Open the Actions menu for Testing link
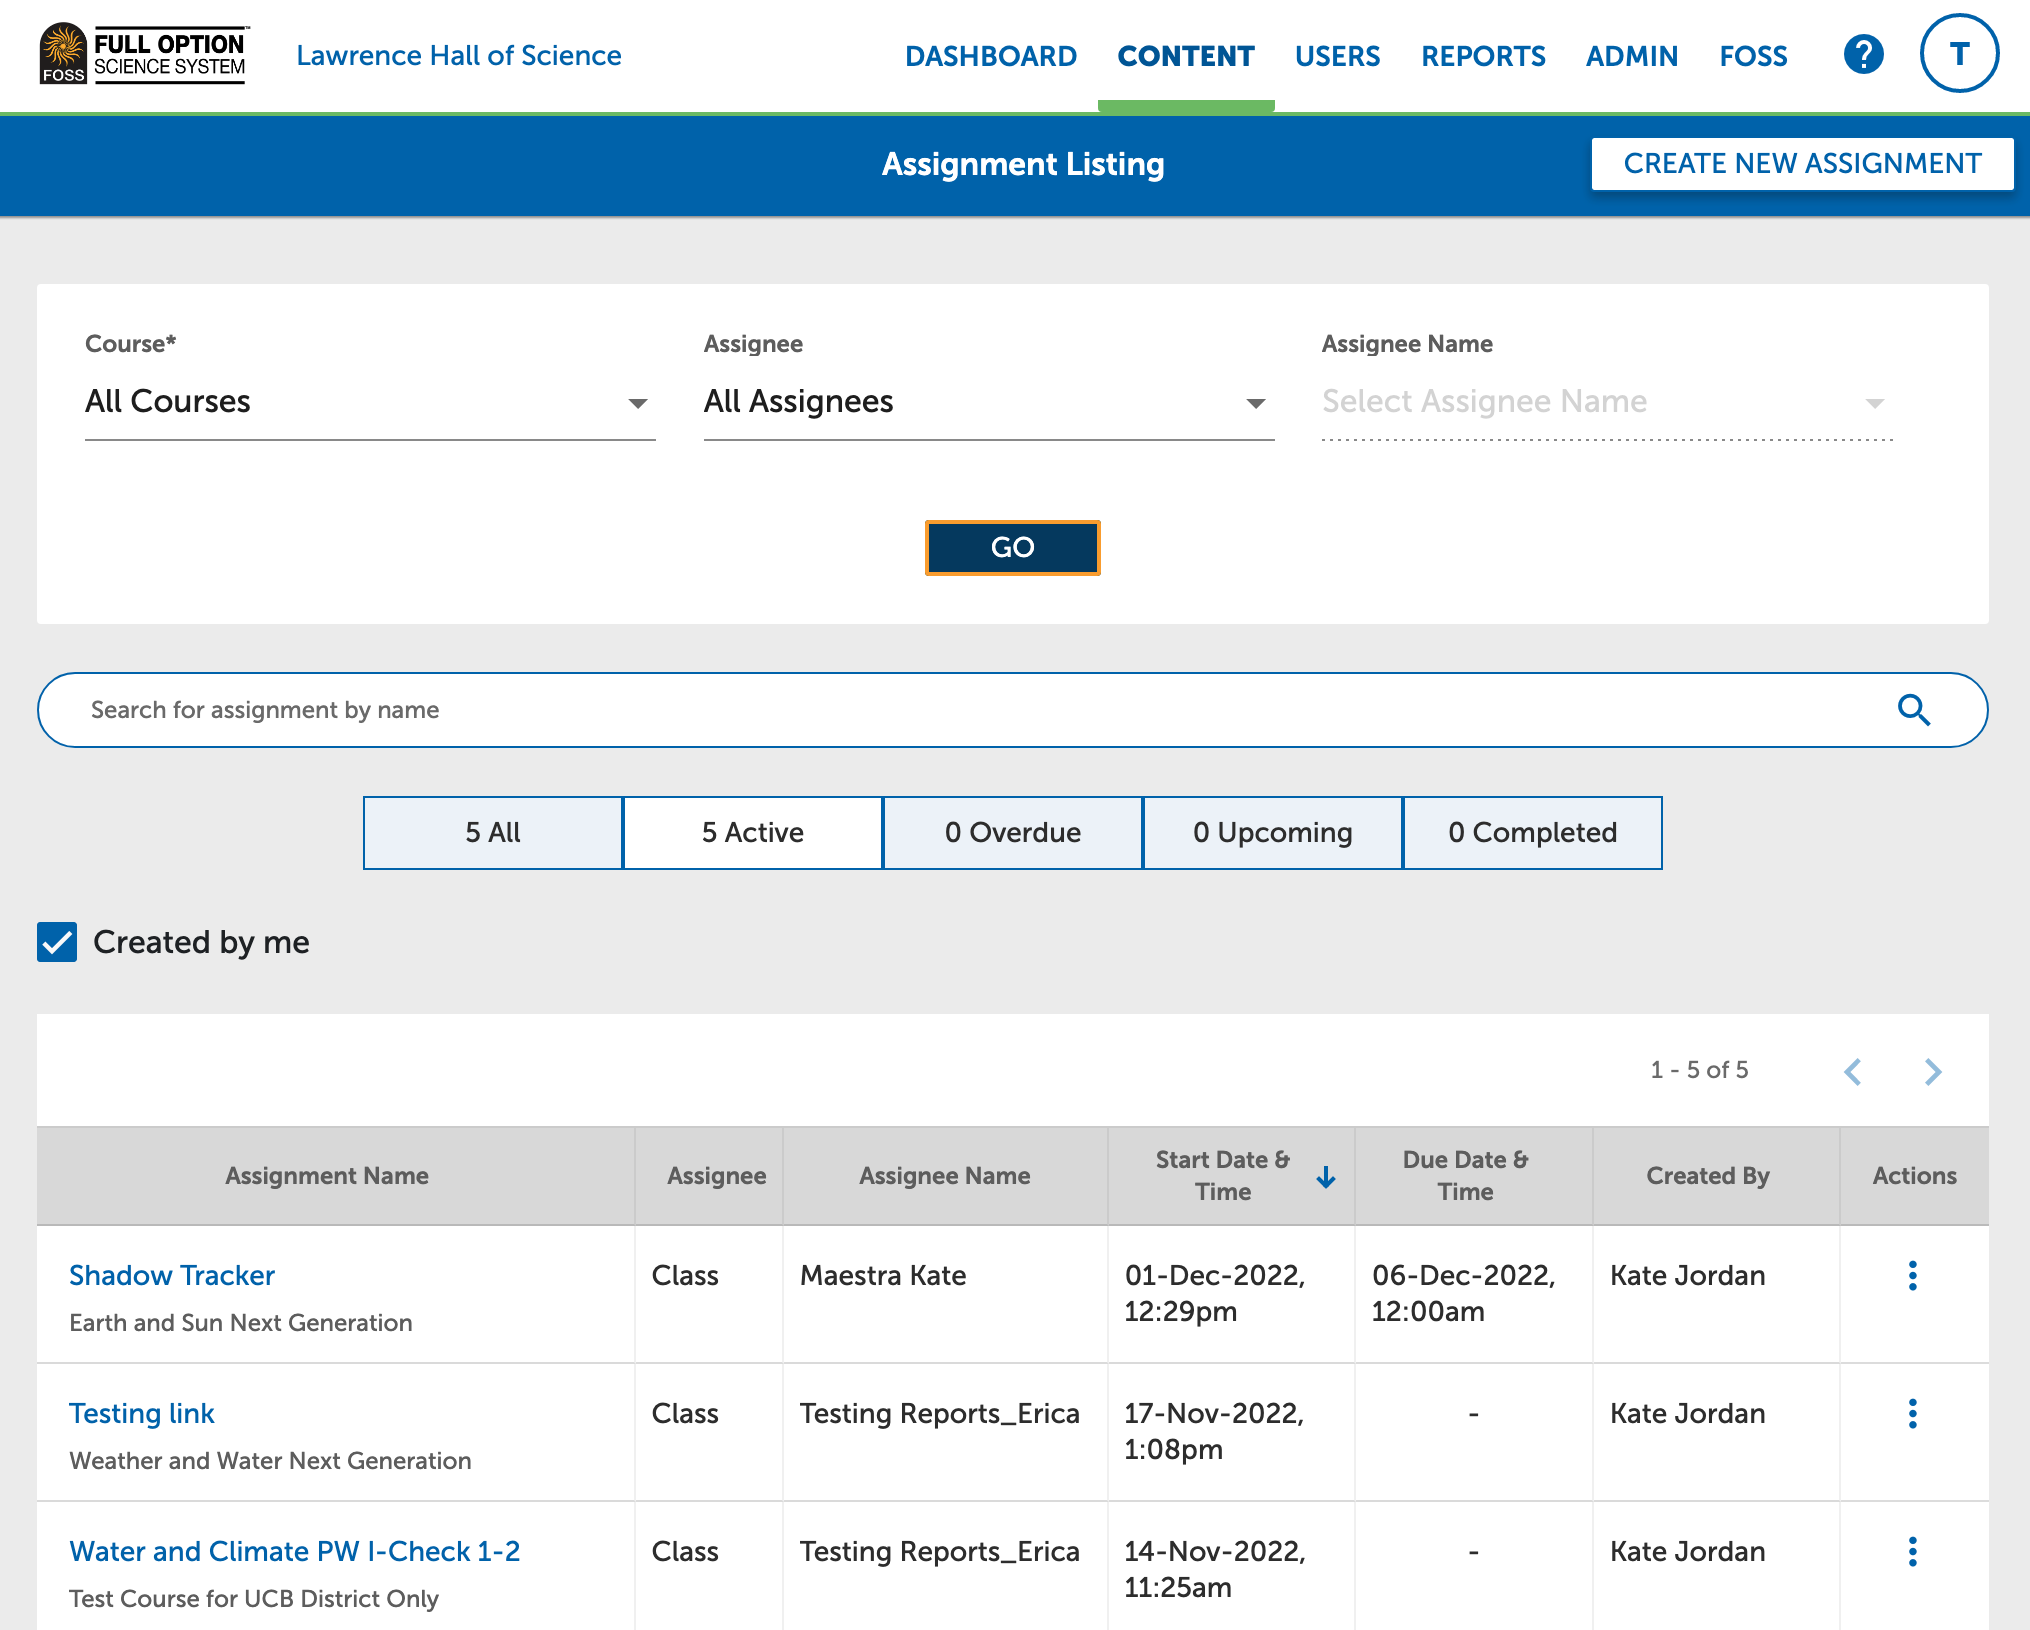 pos(1913,1414)
